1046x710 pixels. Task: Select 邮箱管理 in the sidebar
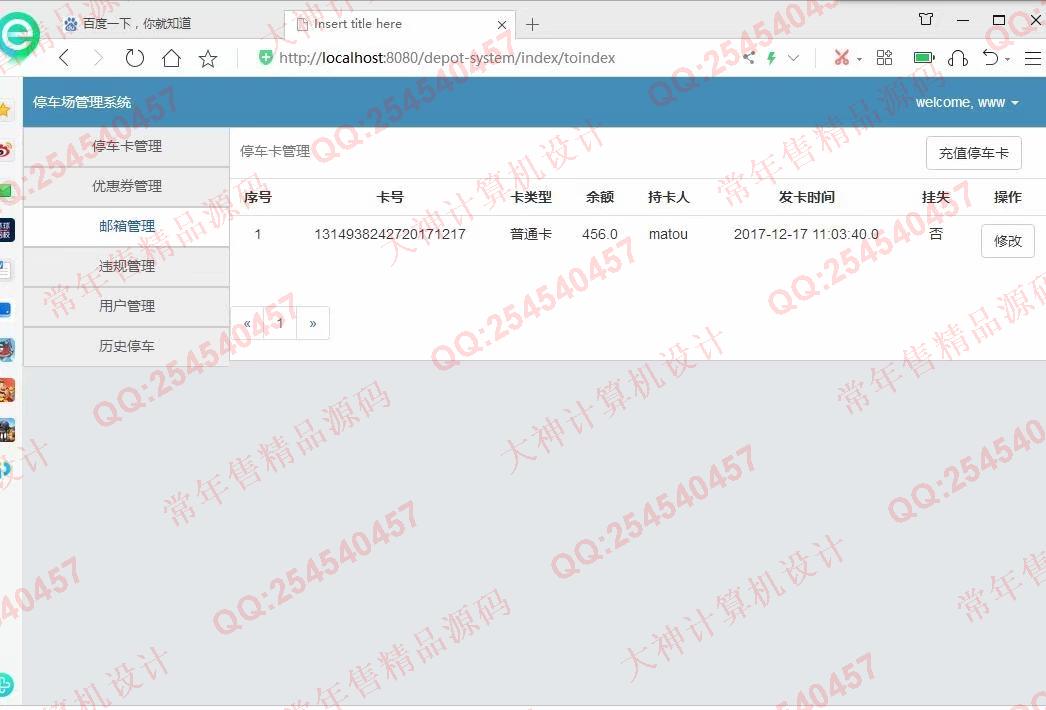[x=127, y=226]
